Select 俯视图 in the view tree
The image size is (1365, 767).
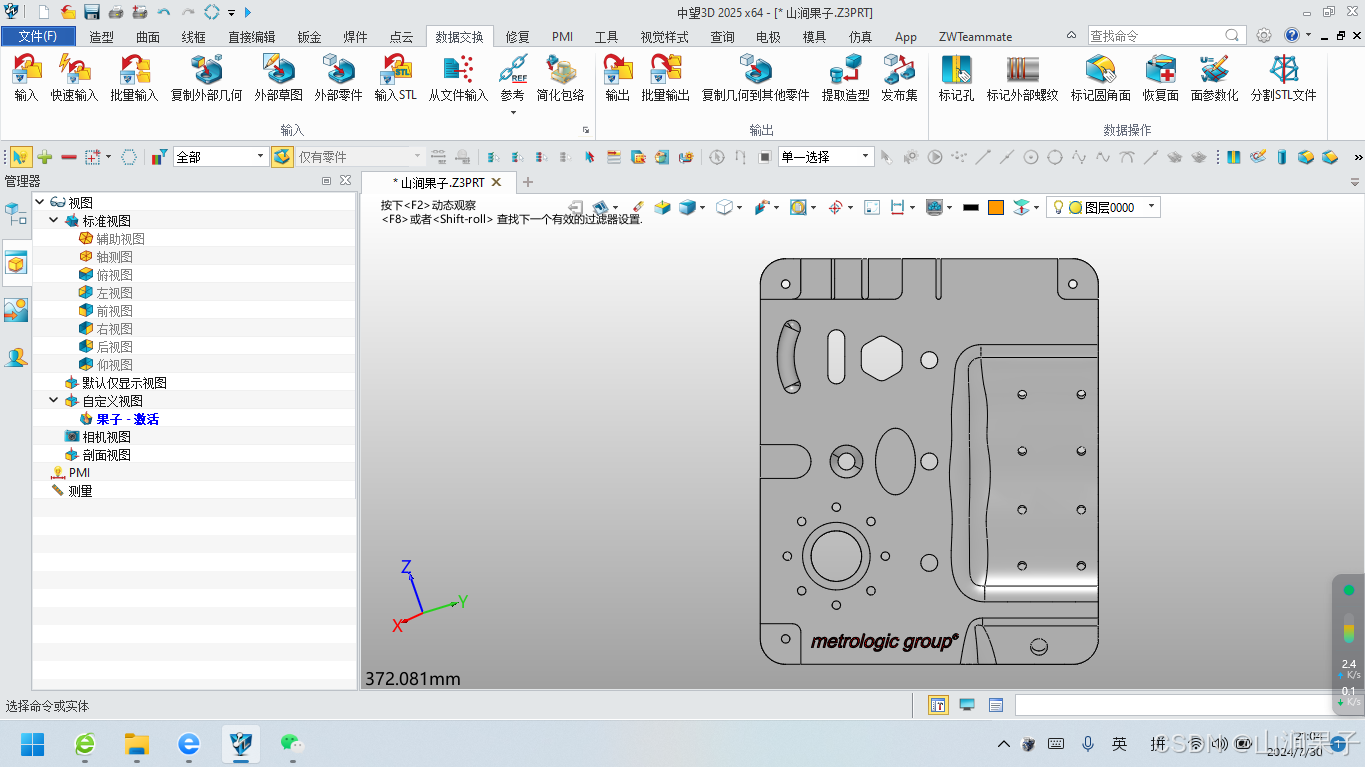(x=114, y=274)
